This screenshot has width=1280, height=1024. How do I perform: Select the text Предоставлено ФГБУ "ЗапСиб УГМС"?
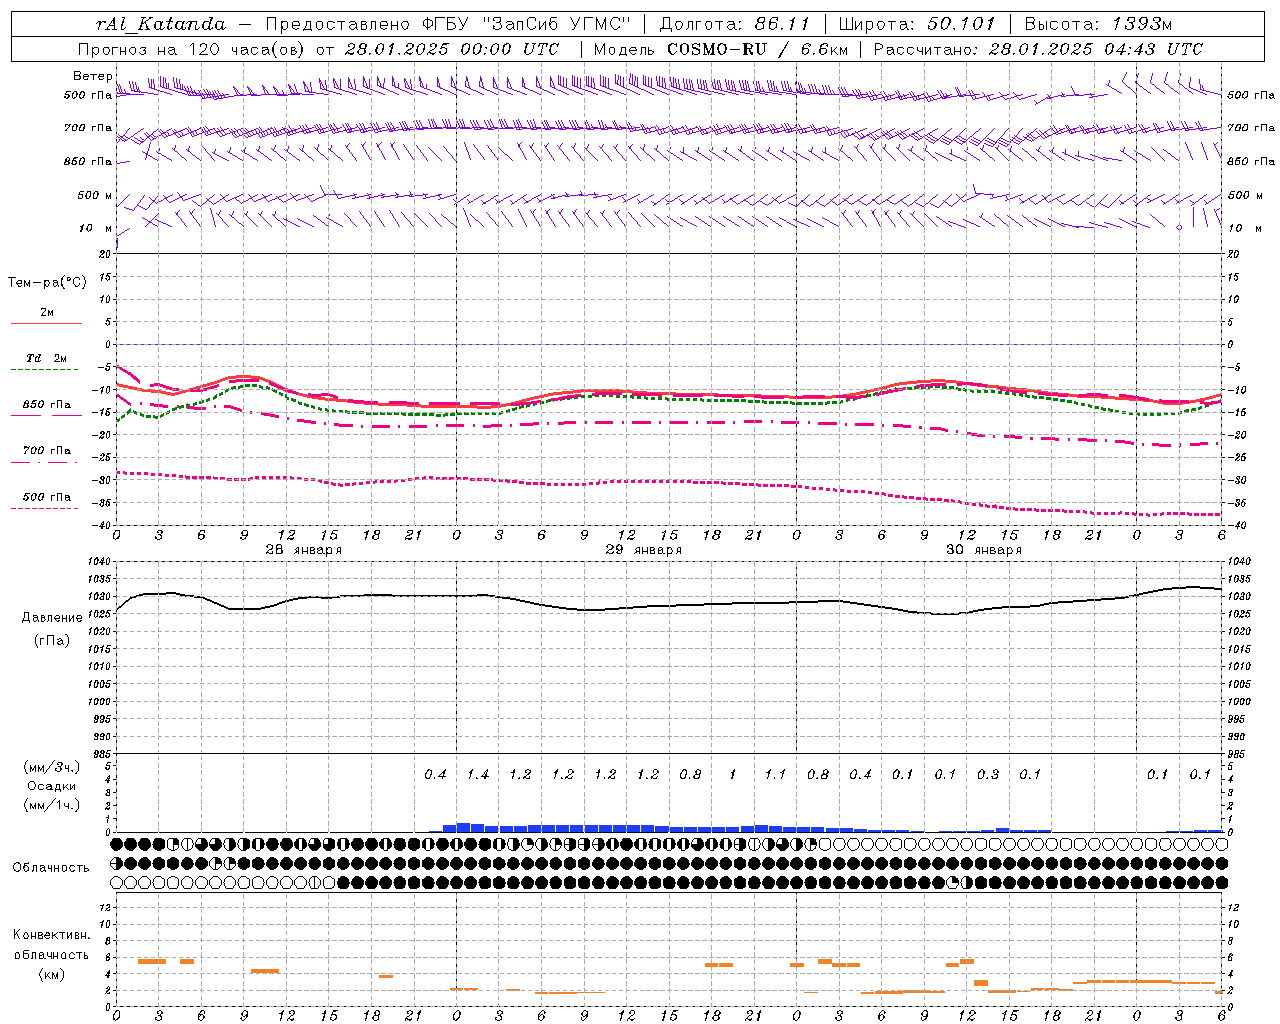coord(449,24)
